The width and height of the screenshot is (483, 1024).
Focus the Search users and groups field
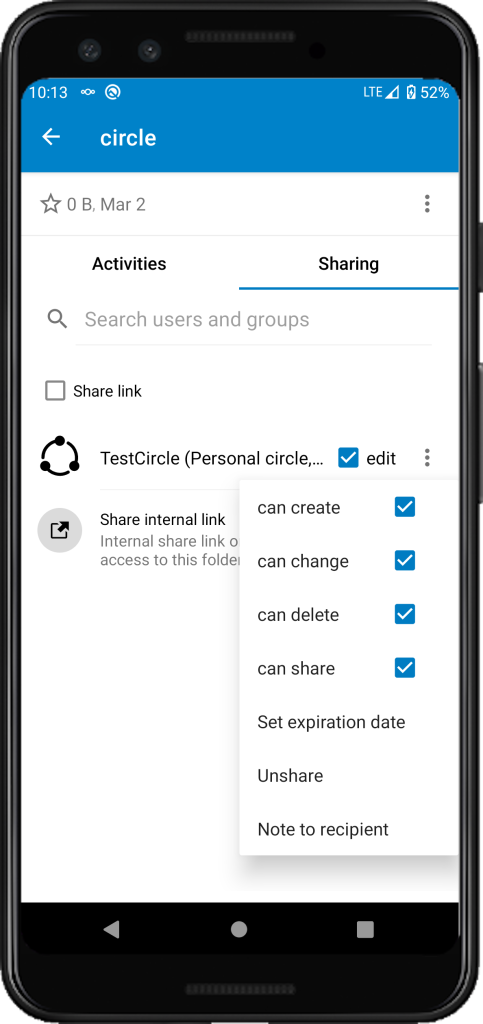click(x=253, y=319)
